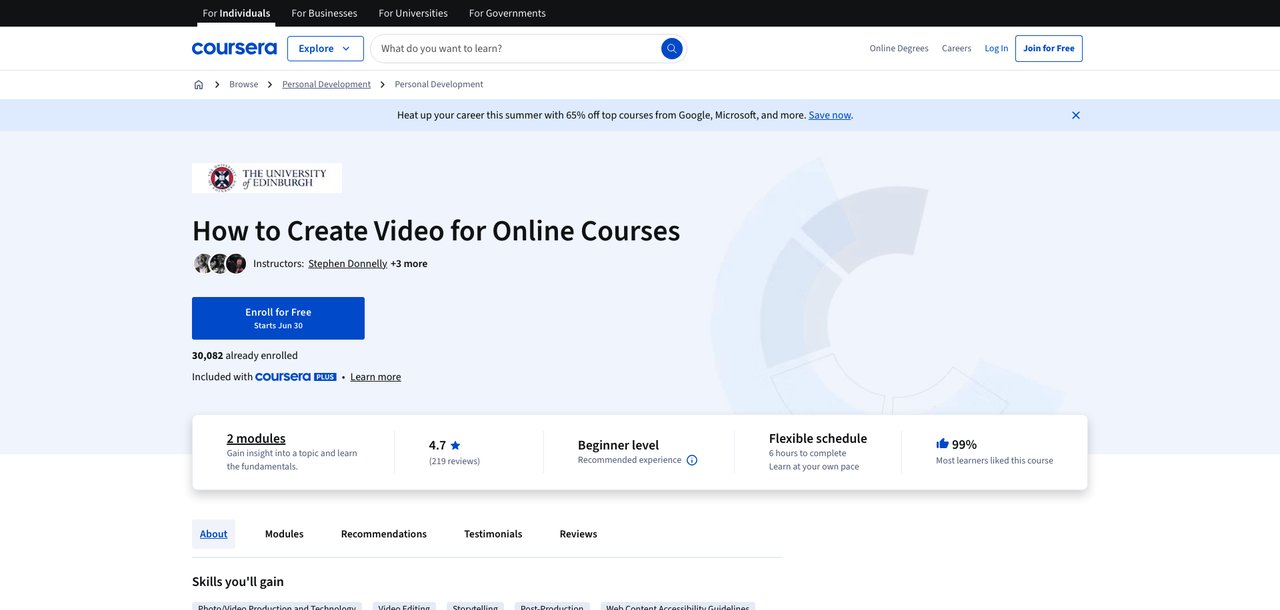
Task: Focus the 'What do you want to learn?' field
Action: pyautogui.click(x=515, y=48)
